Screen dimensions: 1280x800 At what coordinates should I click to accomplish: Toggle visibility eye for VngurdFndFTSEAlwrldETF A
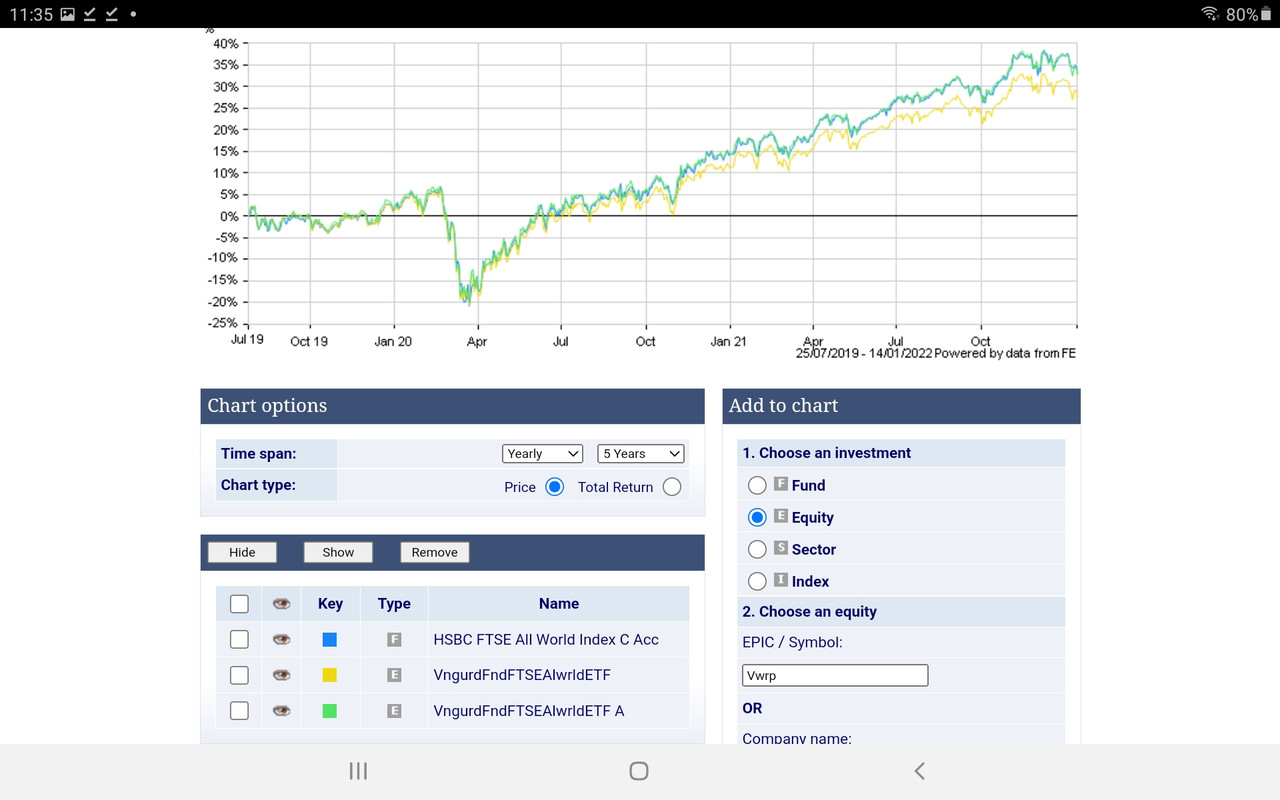click(282, 711)
